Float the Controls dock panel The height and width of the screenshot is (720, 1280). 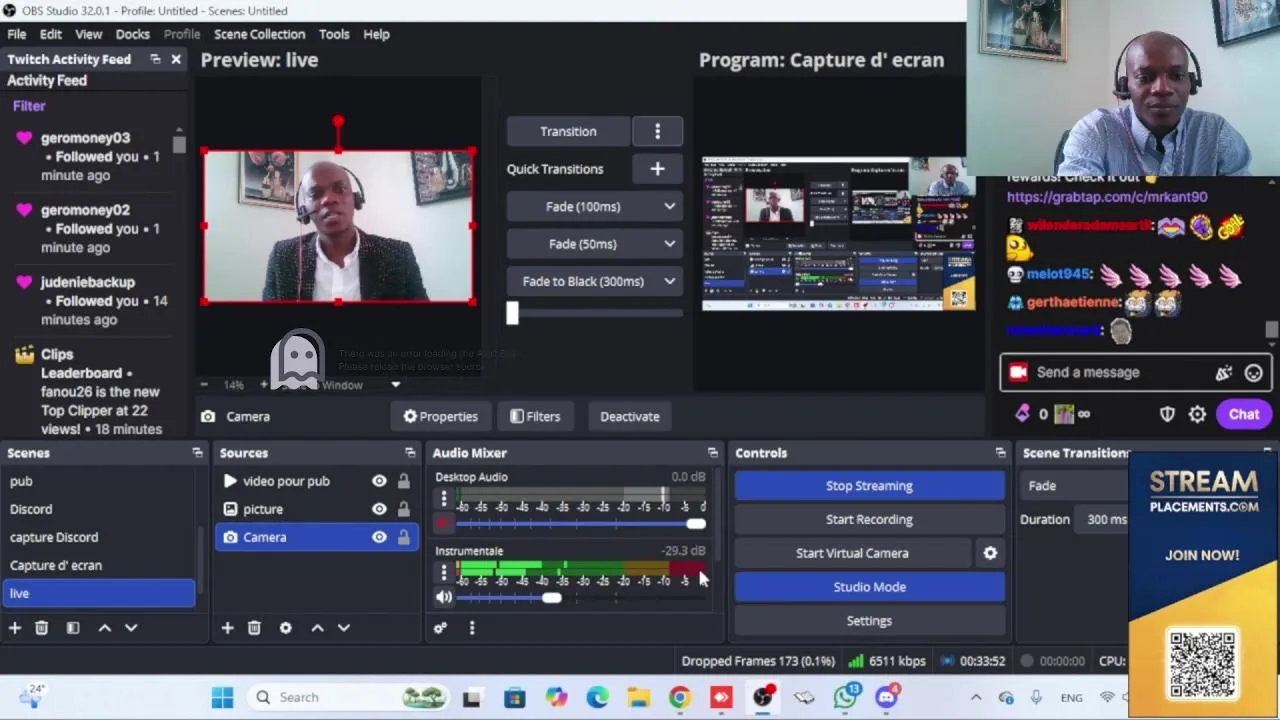[x=1000, y=453]
